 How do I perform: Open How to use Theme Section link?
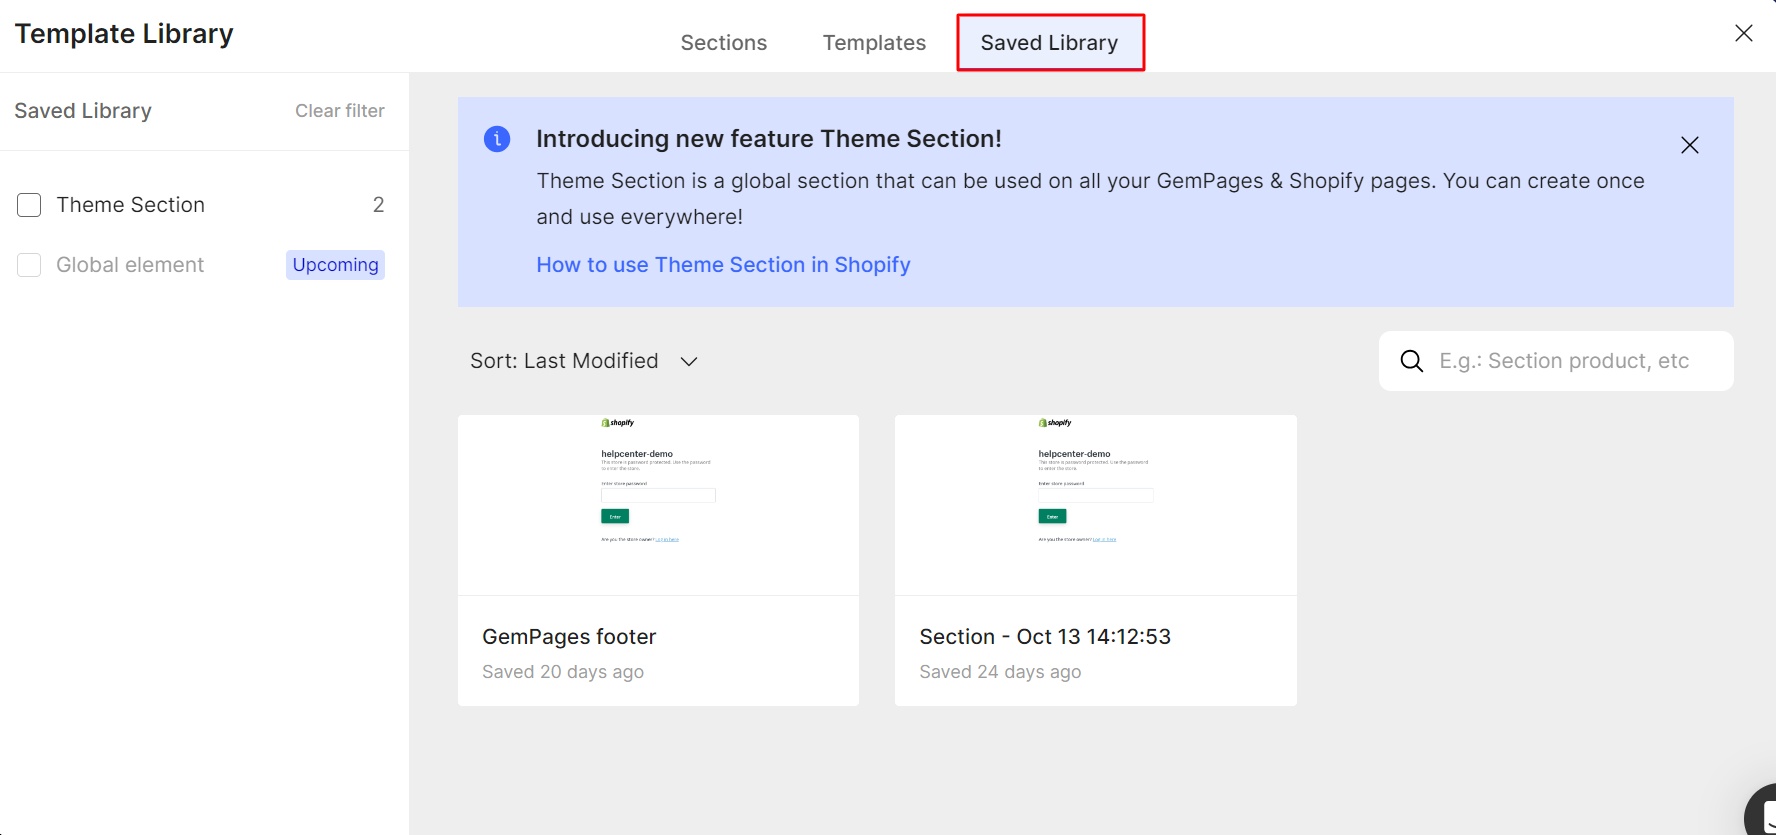(723, 265)
